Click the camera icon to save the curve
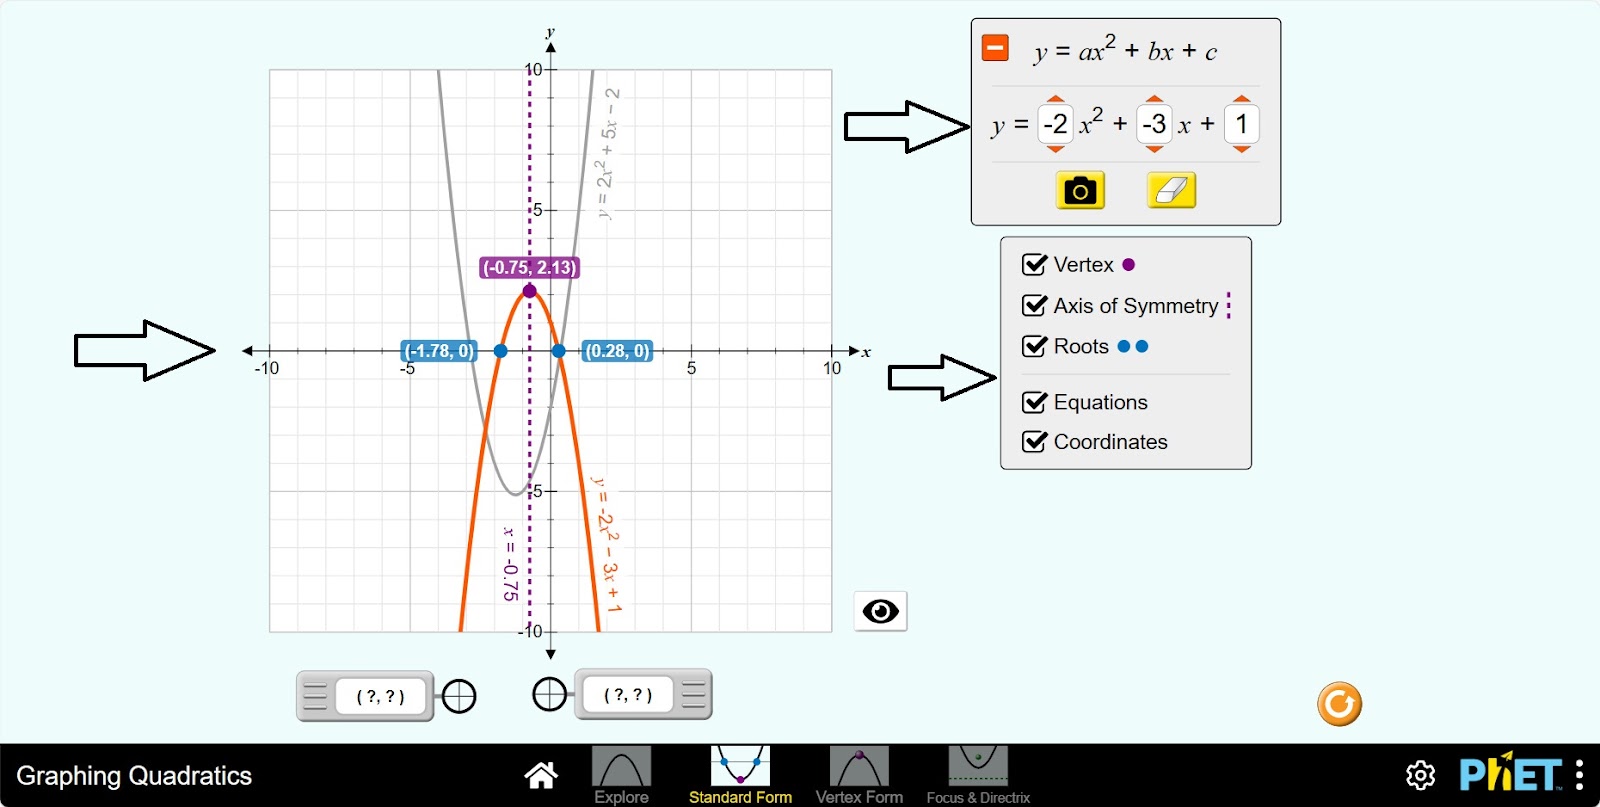 click(x=1080, y=190)
